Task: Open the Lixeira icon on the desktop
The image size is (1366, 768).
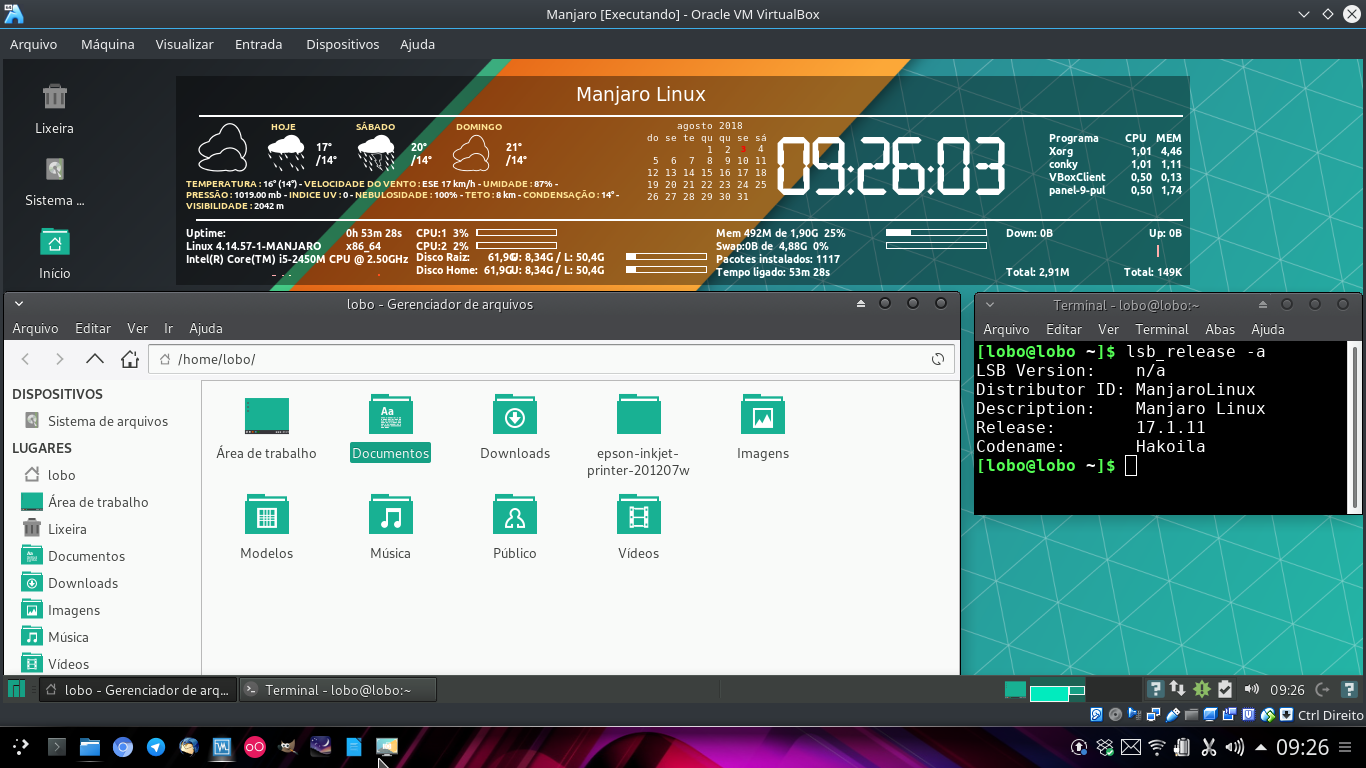Action: click(55, 109)
